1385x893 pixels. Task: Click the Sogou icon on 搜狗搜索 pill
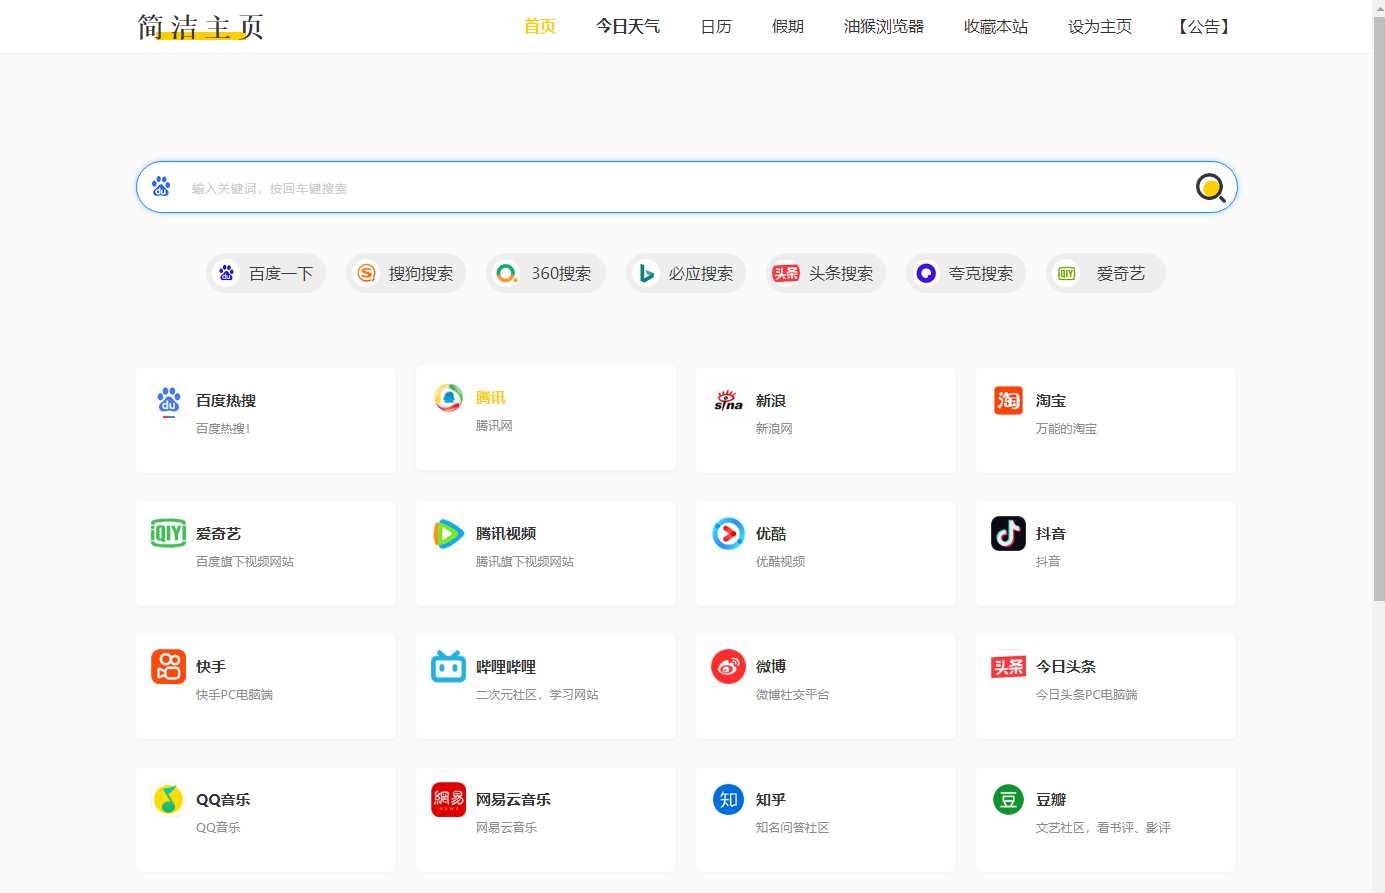click(x=367, y=273)
